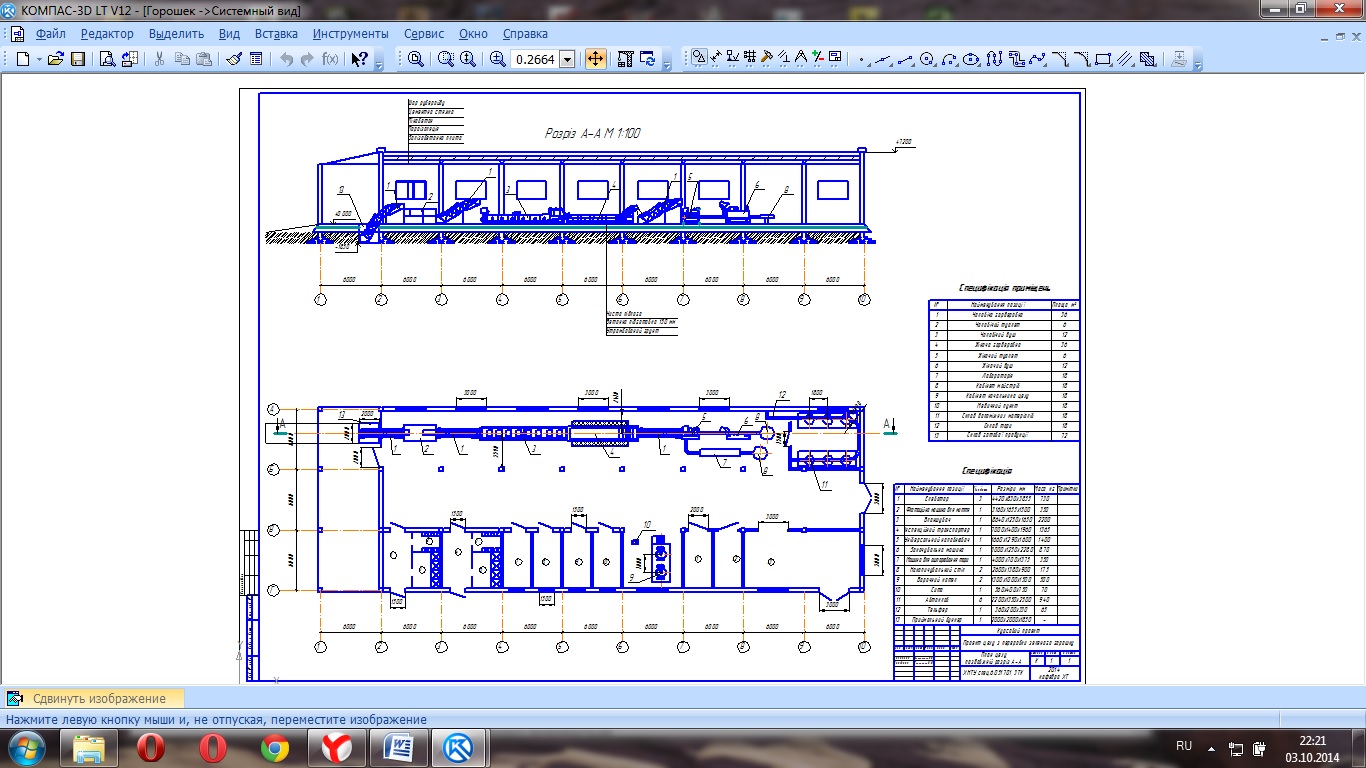Switch to the Views panel icon
The height and width of the screenshot is (768, 1366).
click(835, 57)
